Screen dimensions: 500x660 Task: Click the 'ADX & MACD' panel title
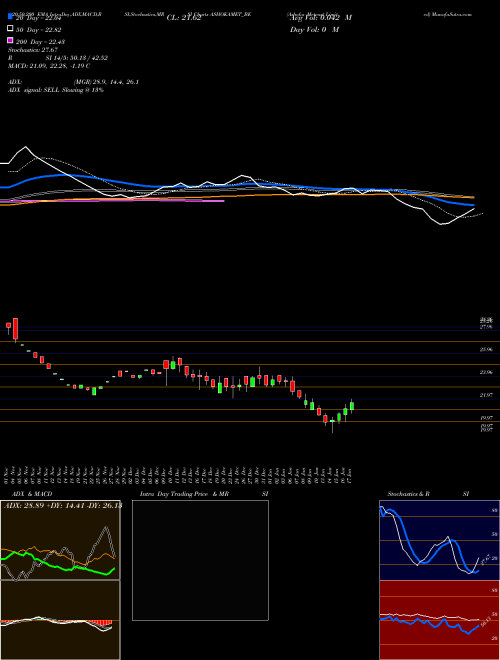pos(32,494)
